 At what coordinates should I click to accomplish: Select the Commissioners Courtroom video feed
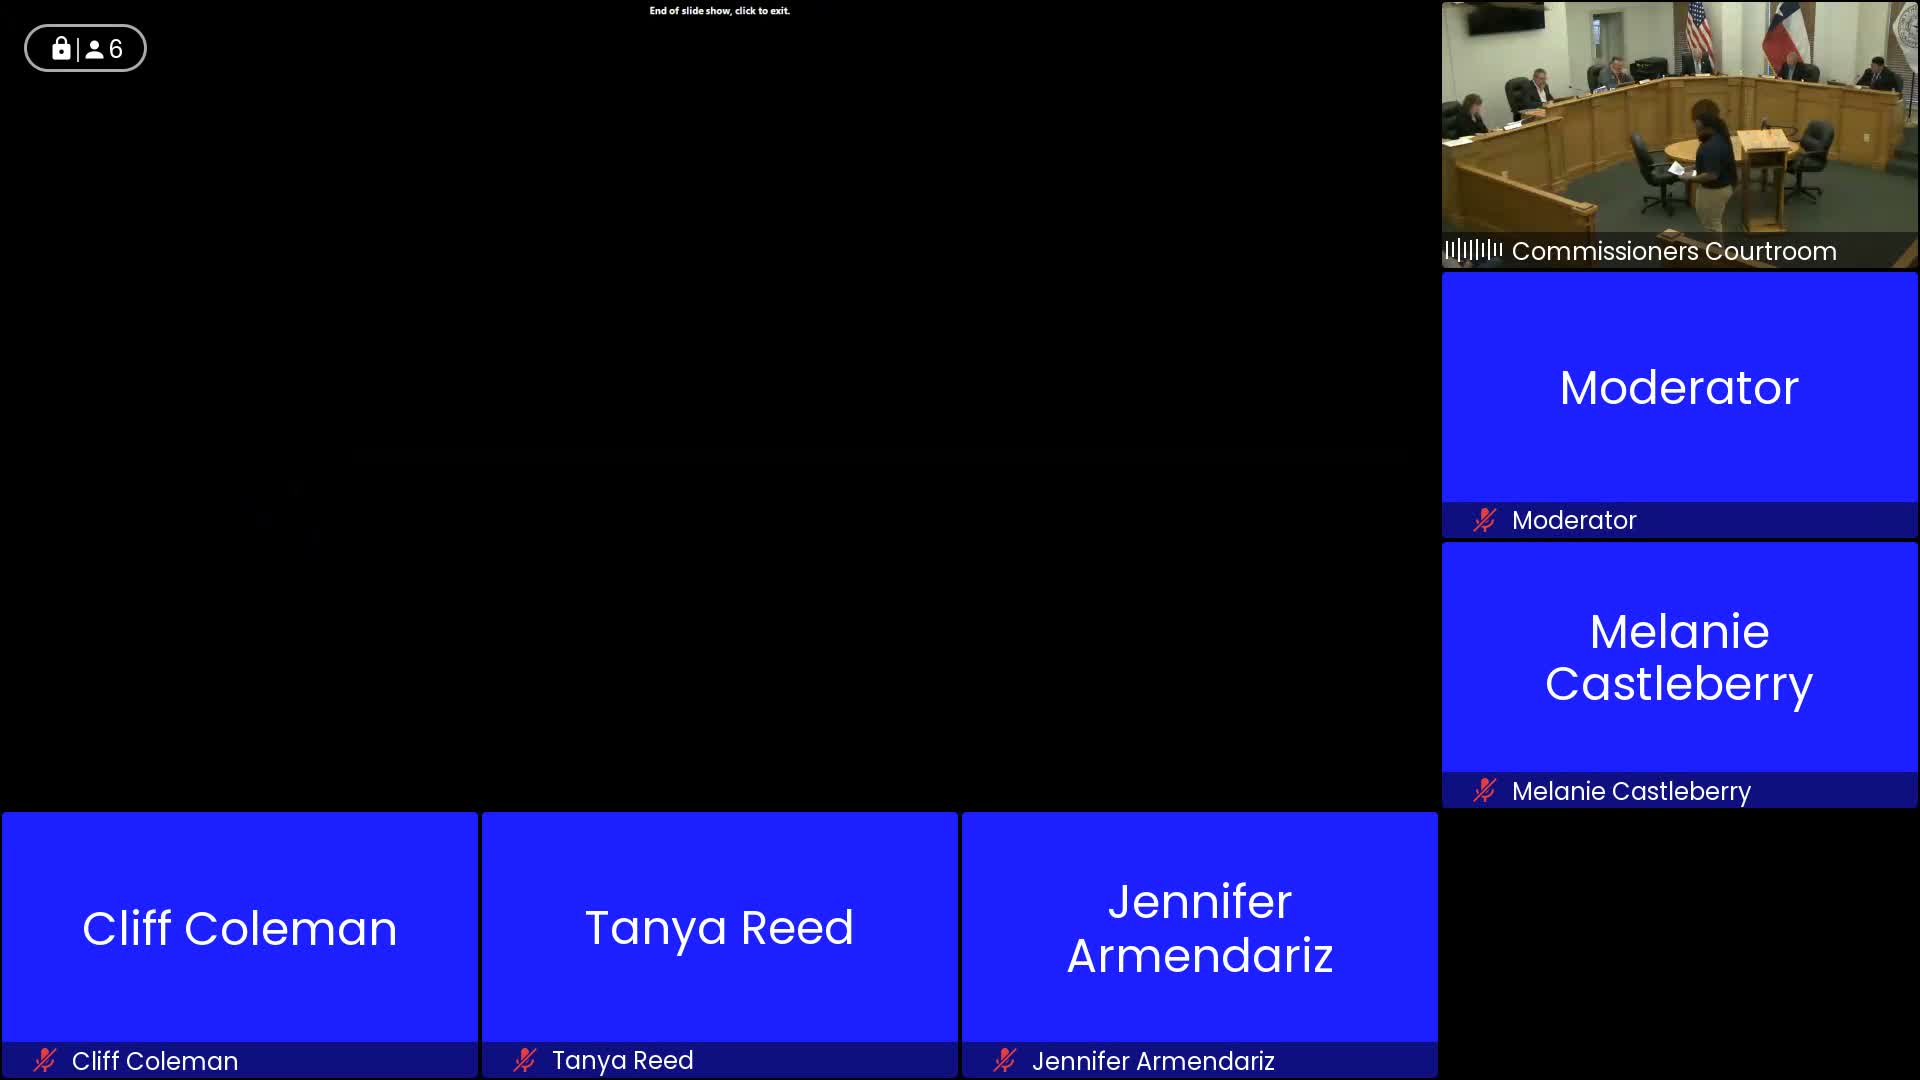[1680, 118]
